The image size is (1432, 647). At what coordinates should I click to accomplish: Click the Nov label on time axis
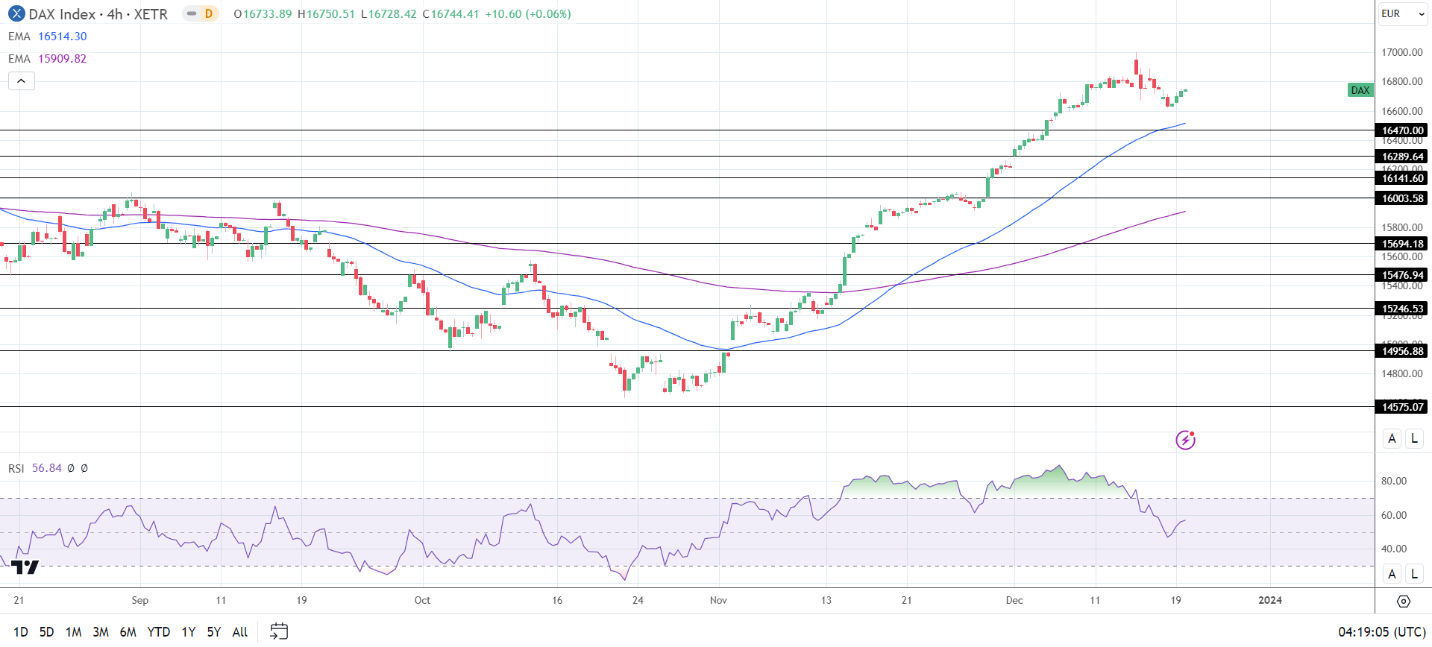pyautogui.click(x=719, y=601)
